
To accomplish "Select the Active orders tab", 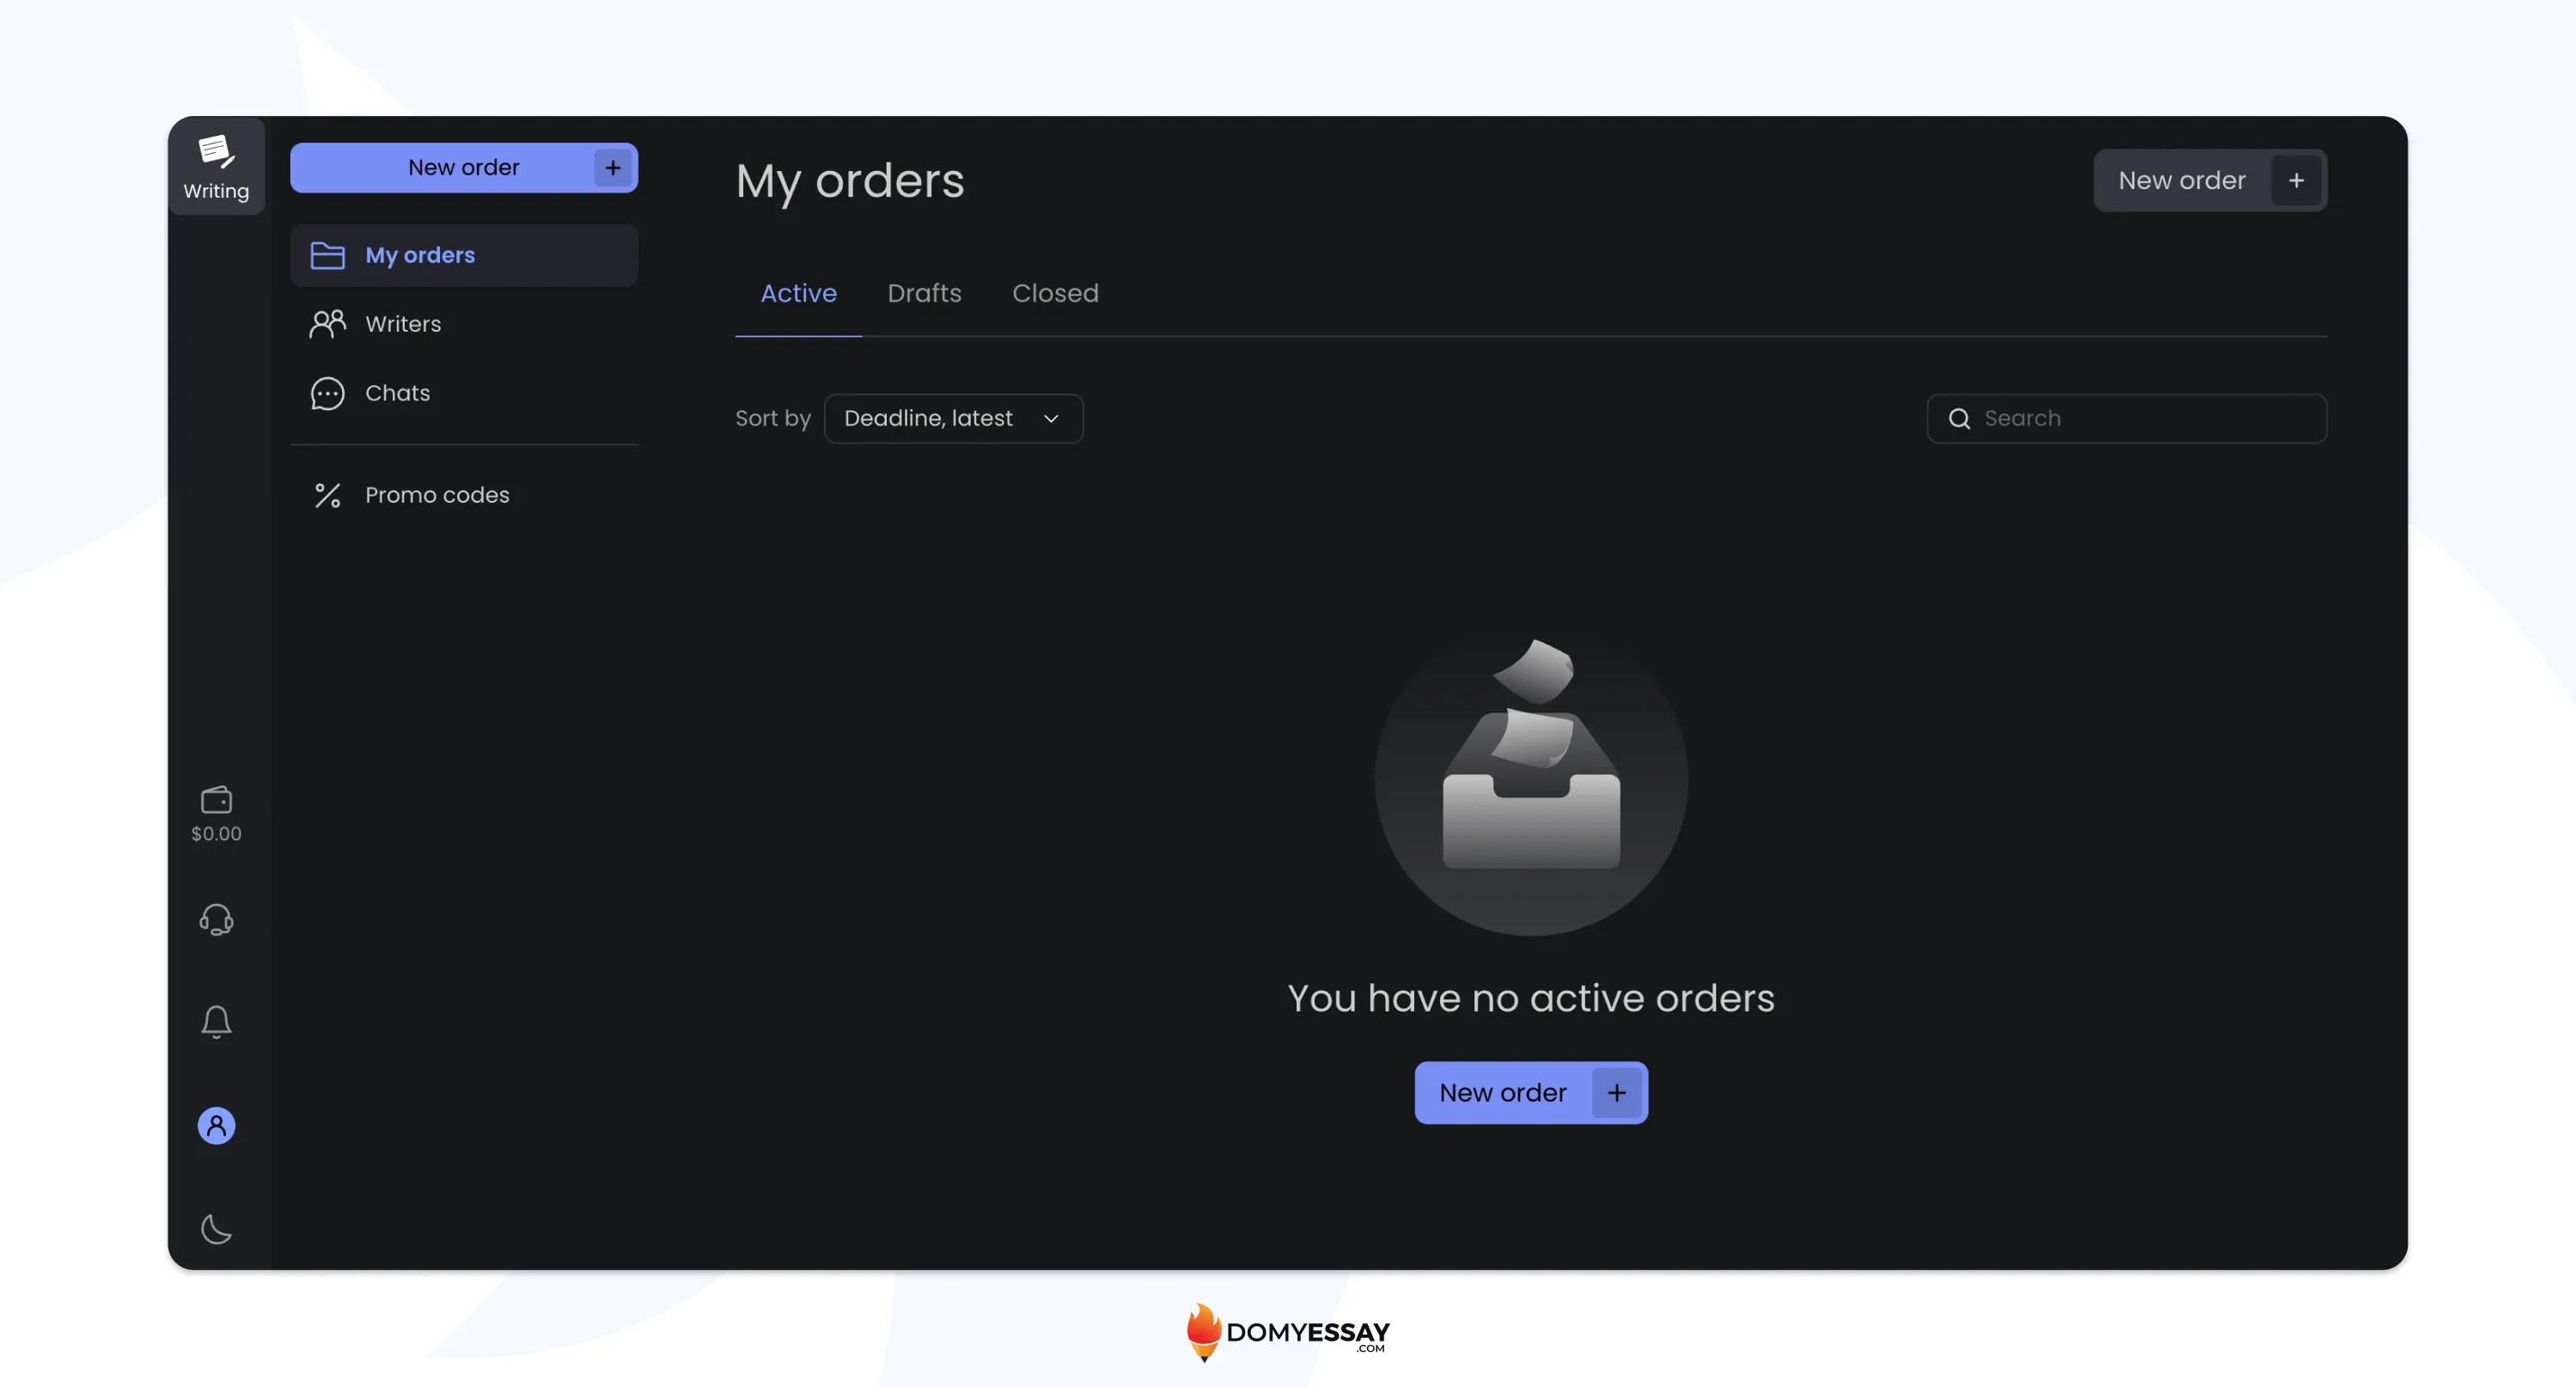I will pos(798,293).
